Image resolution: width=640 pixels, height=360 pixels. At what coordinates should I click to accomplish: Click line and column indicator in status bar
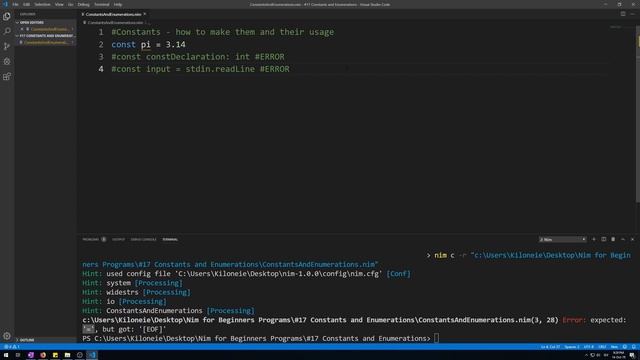pos(550,347)
